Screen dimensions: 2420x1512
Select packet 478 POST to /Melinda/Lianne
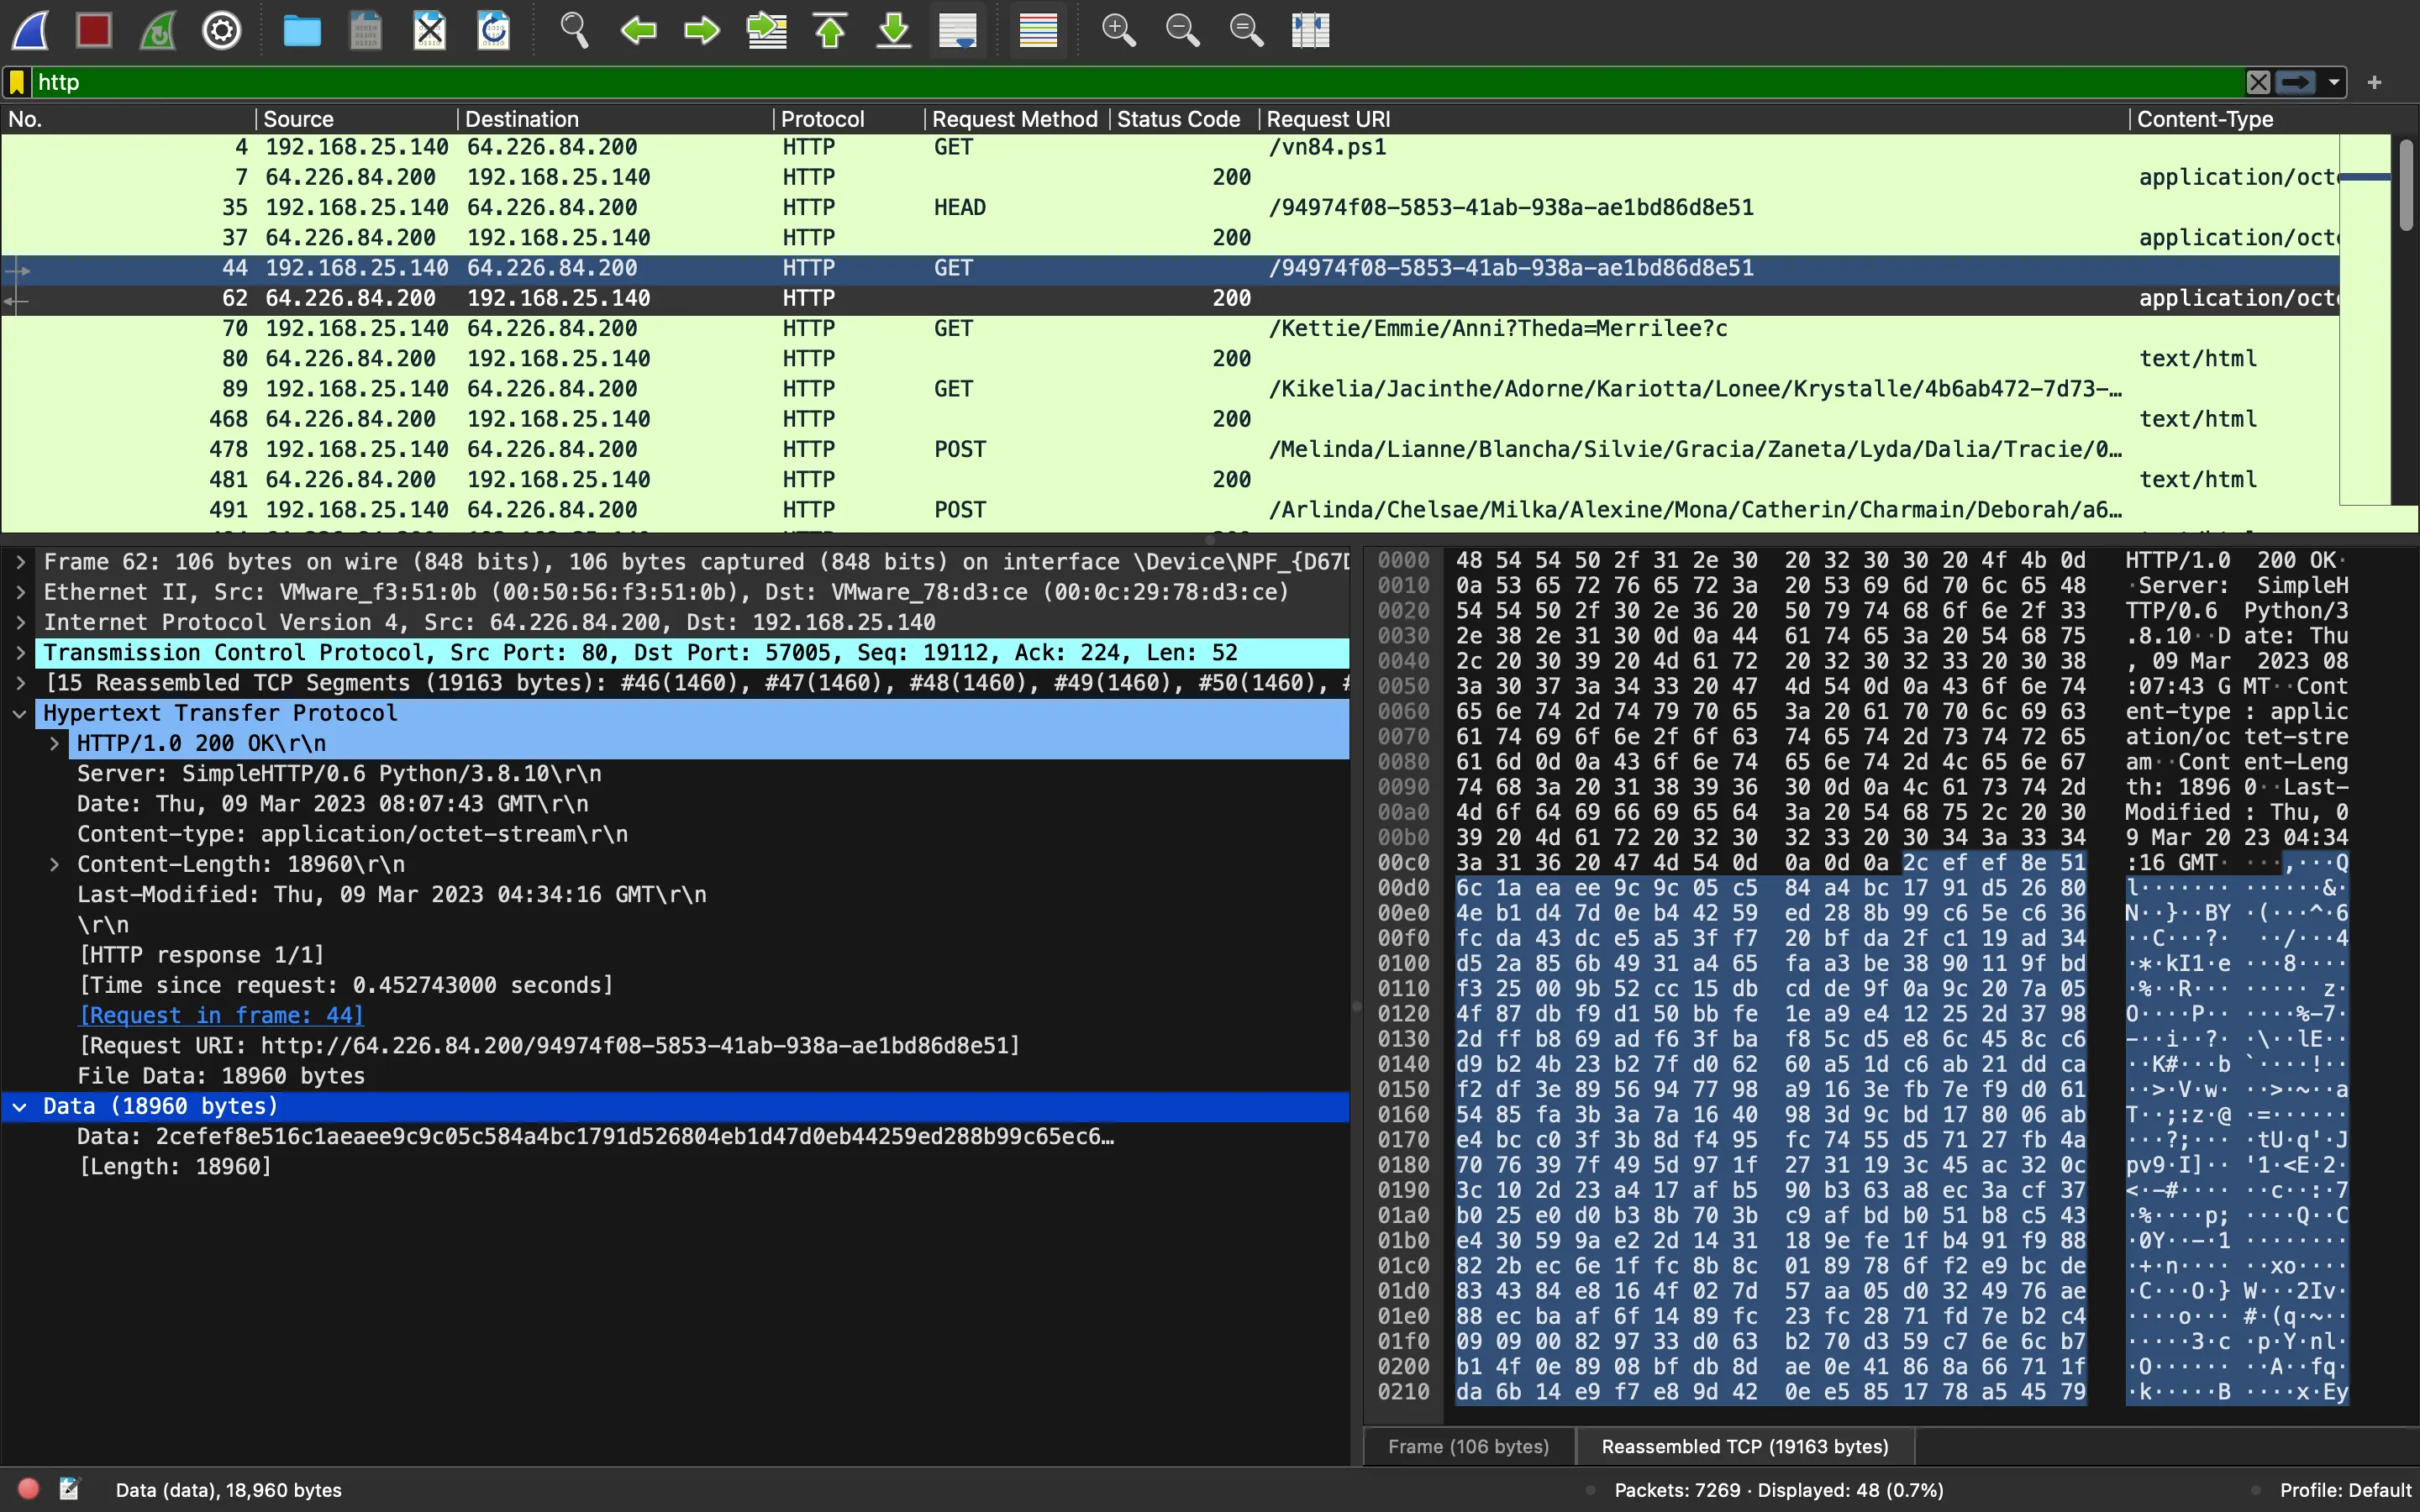[x=1170, y=449]
